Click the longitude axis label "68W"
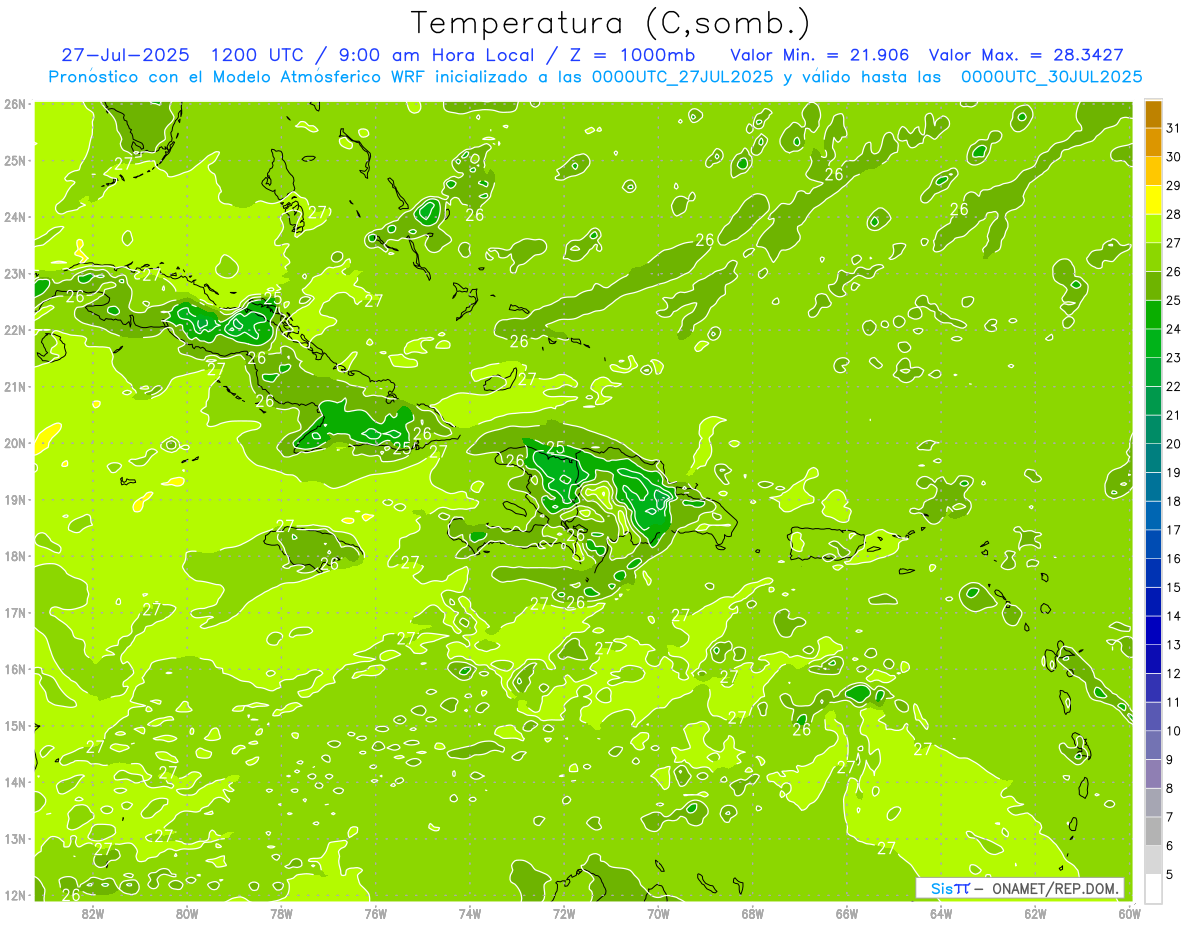The image size is (1200, 927). (x=752, y=913)
